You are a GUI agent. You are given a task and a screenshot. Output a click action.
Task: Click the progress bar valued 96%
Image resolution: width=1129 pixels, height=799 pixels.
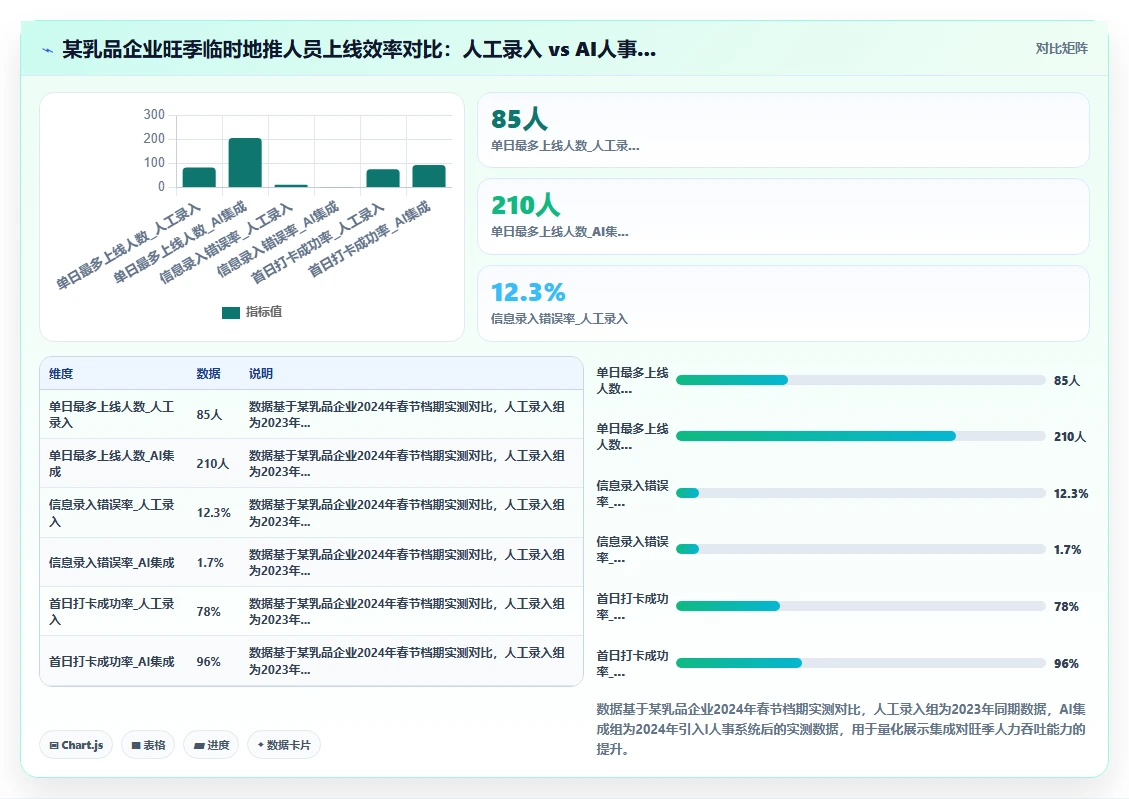(860, 663)
